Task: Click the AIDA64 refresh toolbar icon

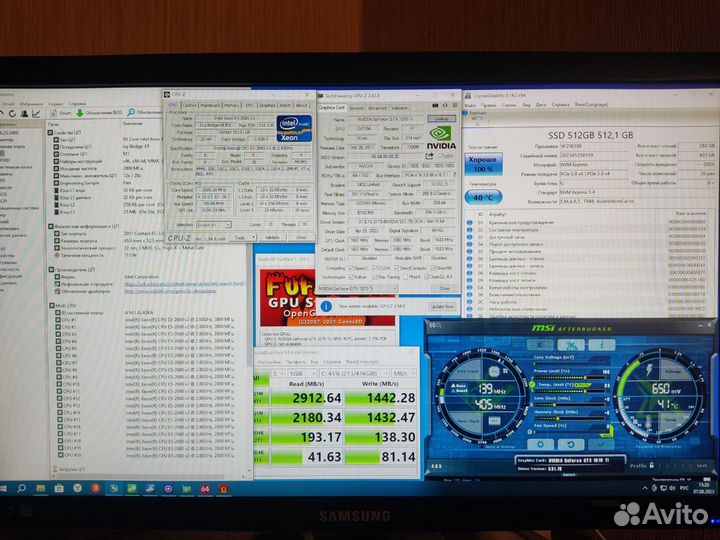Action: (x=12, y=113)
